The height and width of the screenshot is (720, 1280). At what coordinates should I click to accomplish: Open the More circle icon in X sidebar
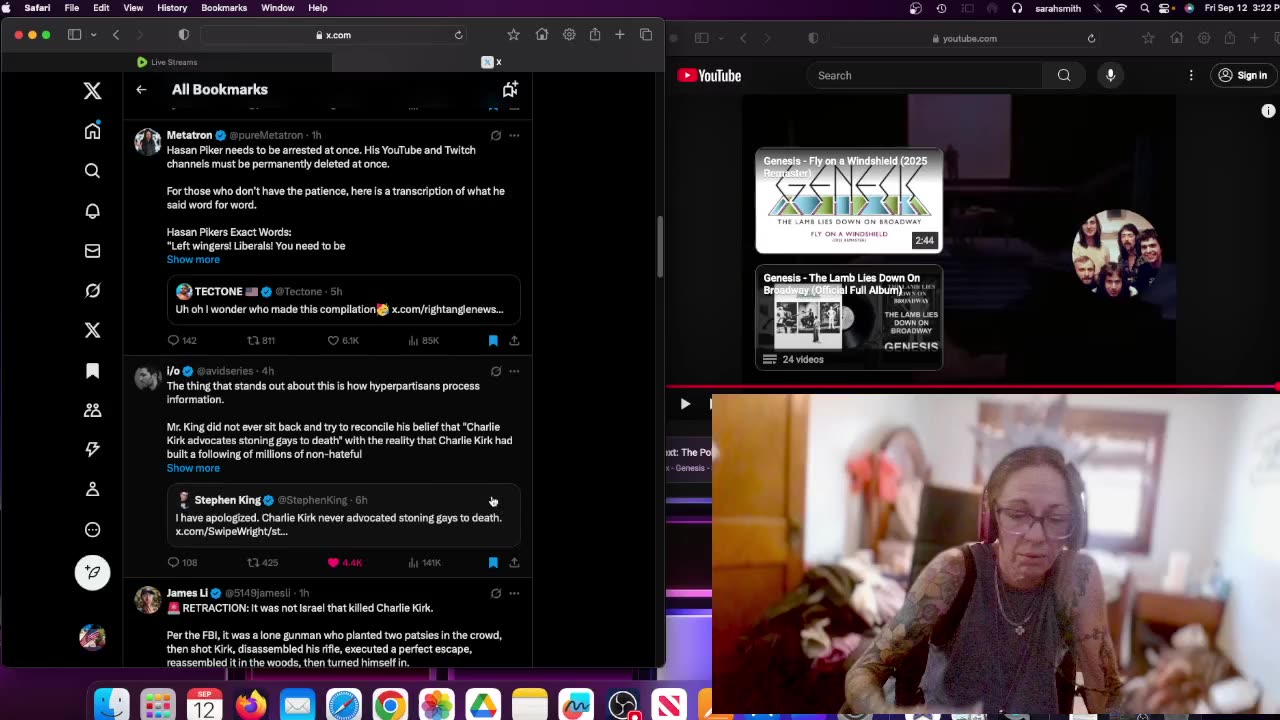point(92,530)
